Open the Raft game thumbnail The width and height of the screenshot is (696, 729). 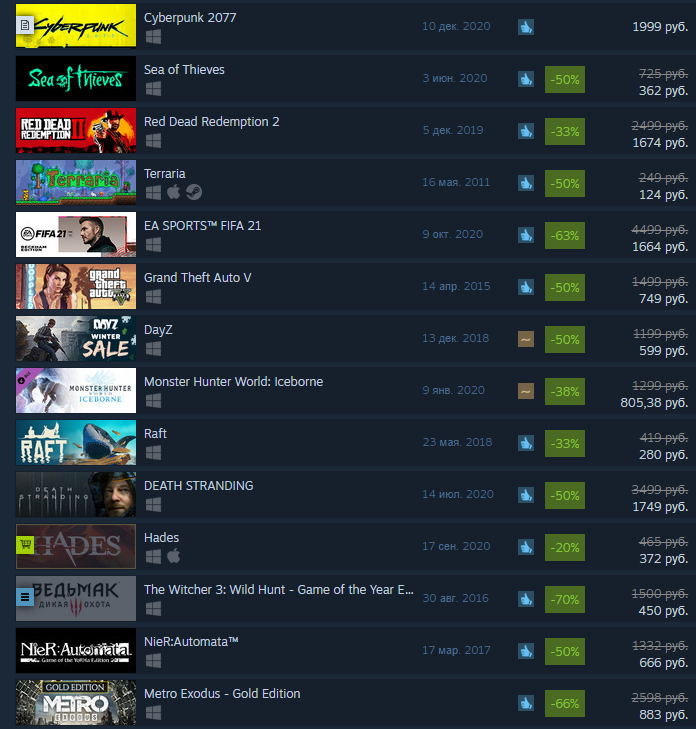click(x=76, y=443)
